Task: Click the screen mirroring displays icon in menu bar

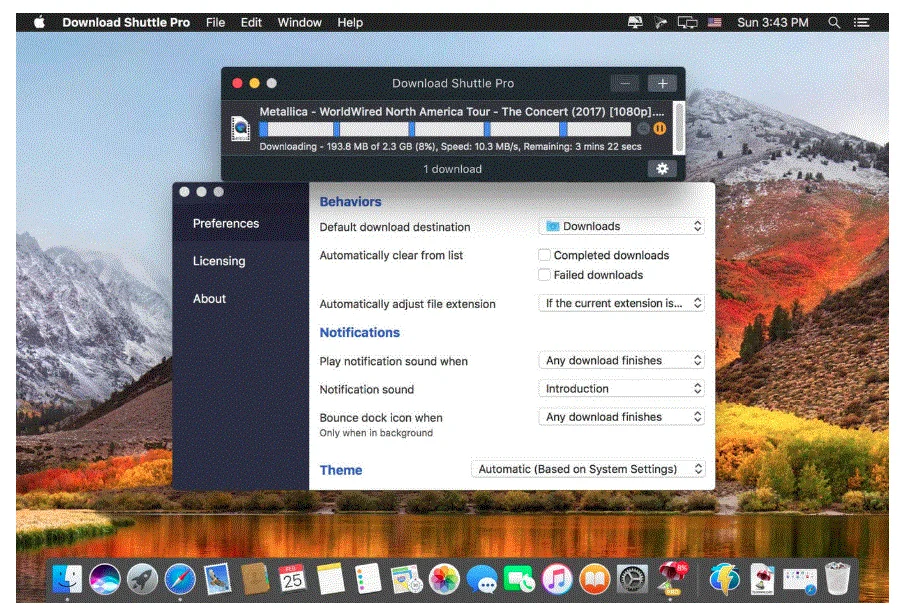Action: click(x=687, y=22)
